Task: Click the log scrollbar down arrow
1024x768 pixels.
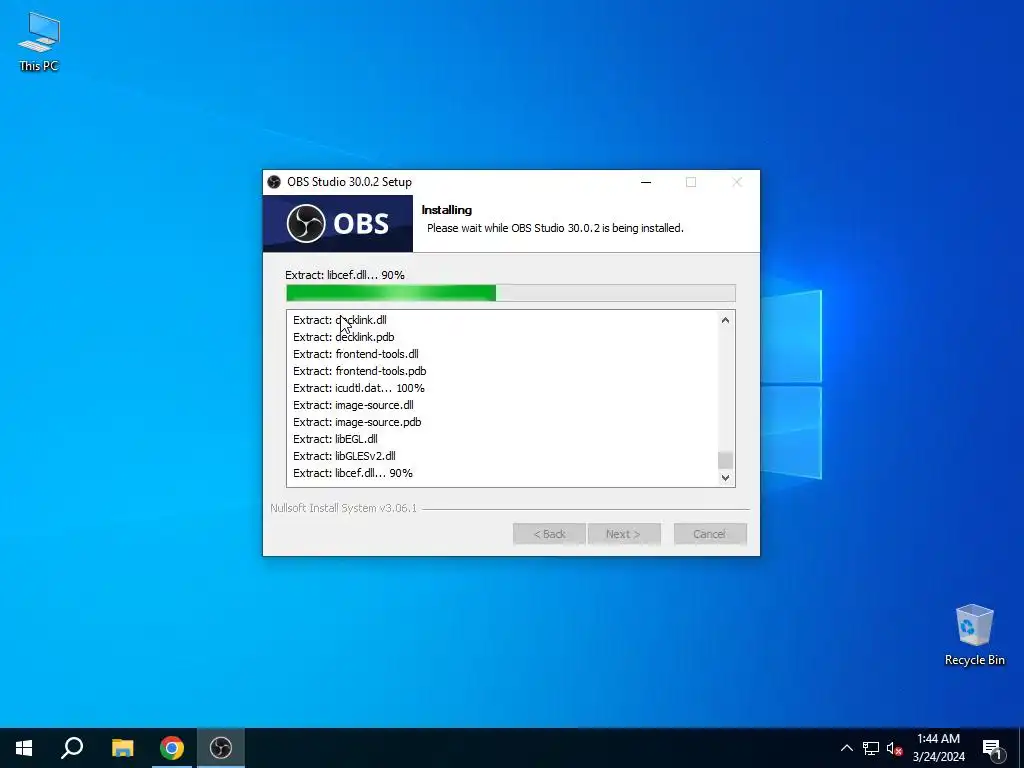Action: coord(725,477)
